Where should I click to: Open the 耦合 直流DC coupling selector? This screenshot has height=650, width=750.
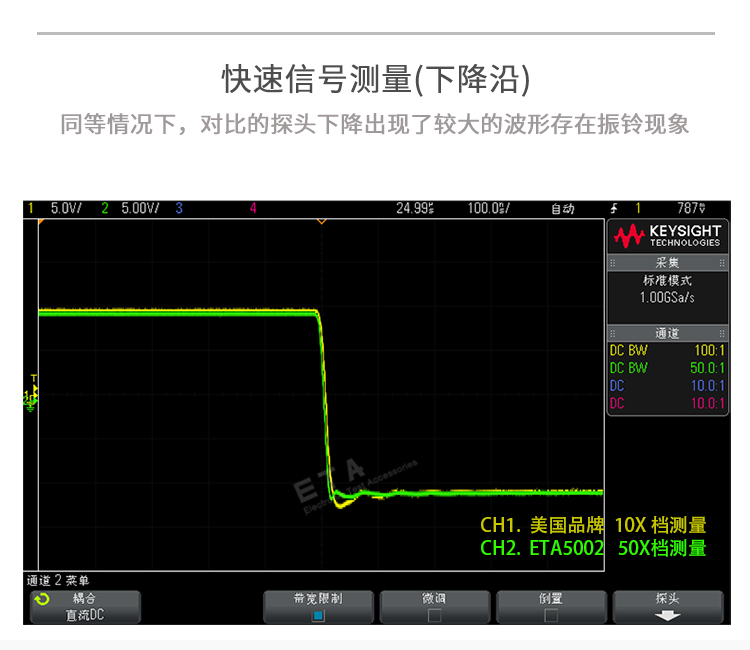86,607
